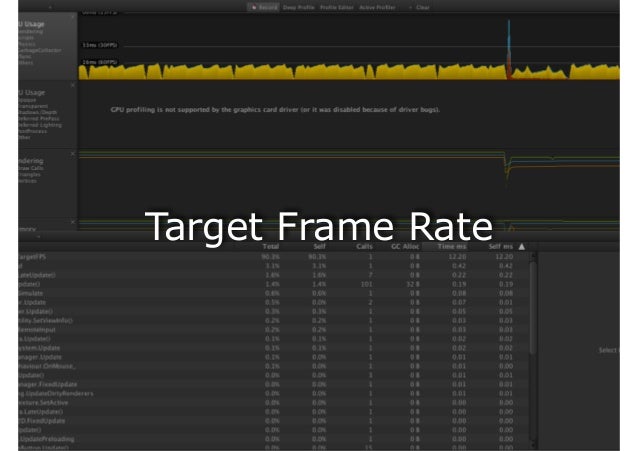Viewport: 638px width, 451px height.
Task: Toggle Others category in CPU Usage legend
Action: [x=26, y=63]
